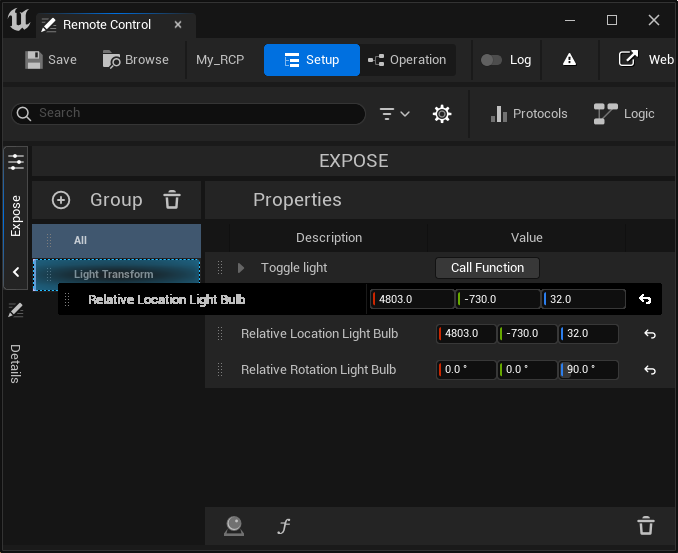The image size is (678, 553).
Task: Click the Call Function button
Action: coord(487,268)
